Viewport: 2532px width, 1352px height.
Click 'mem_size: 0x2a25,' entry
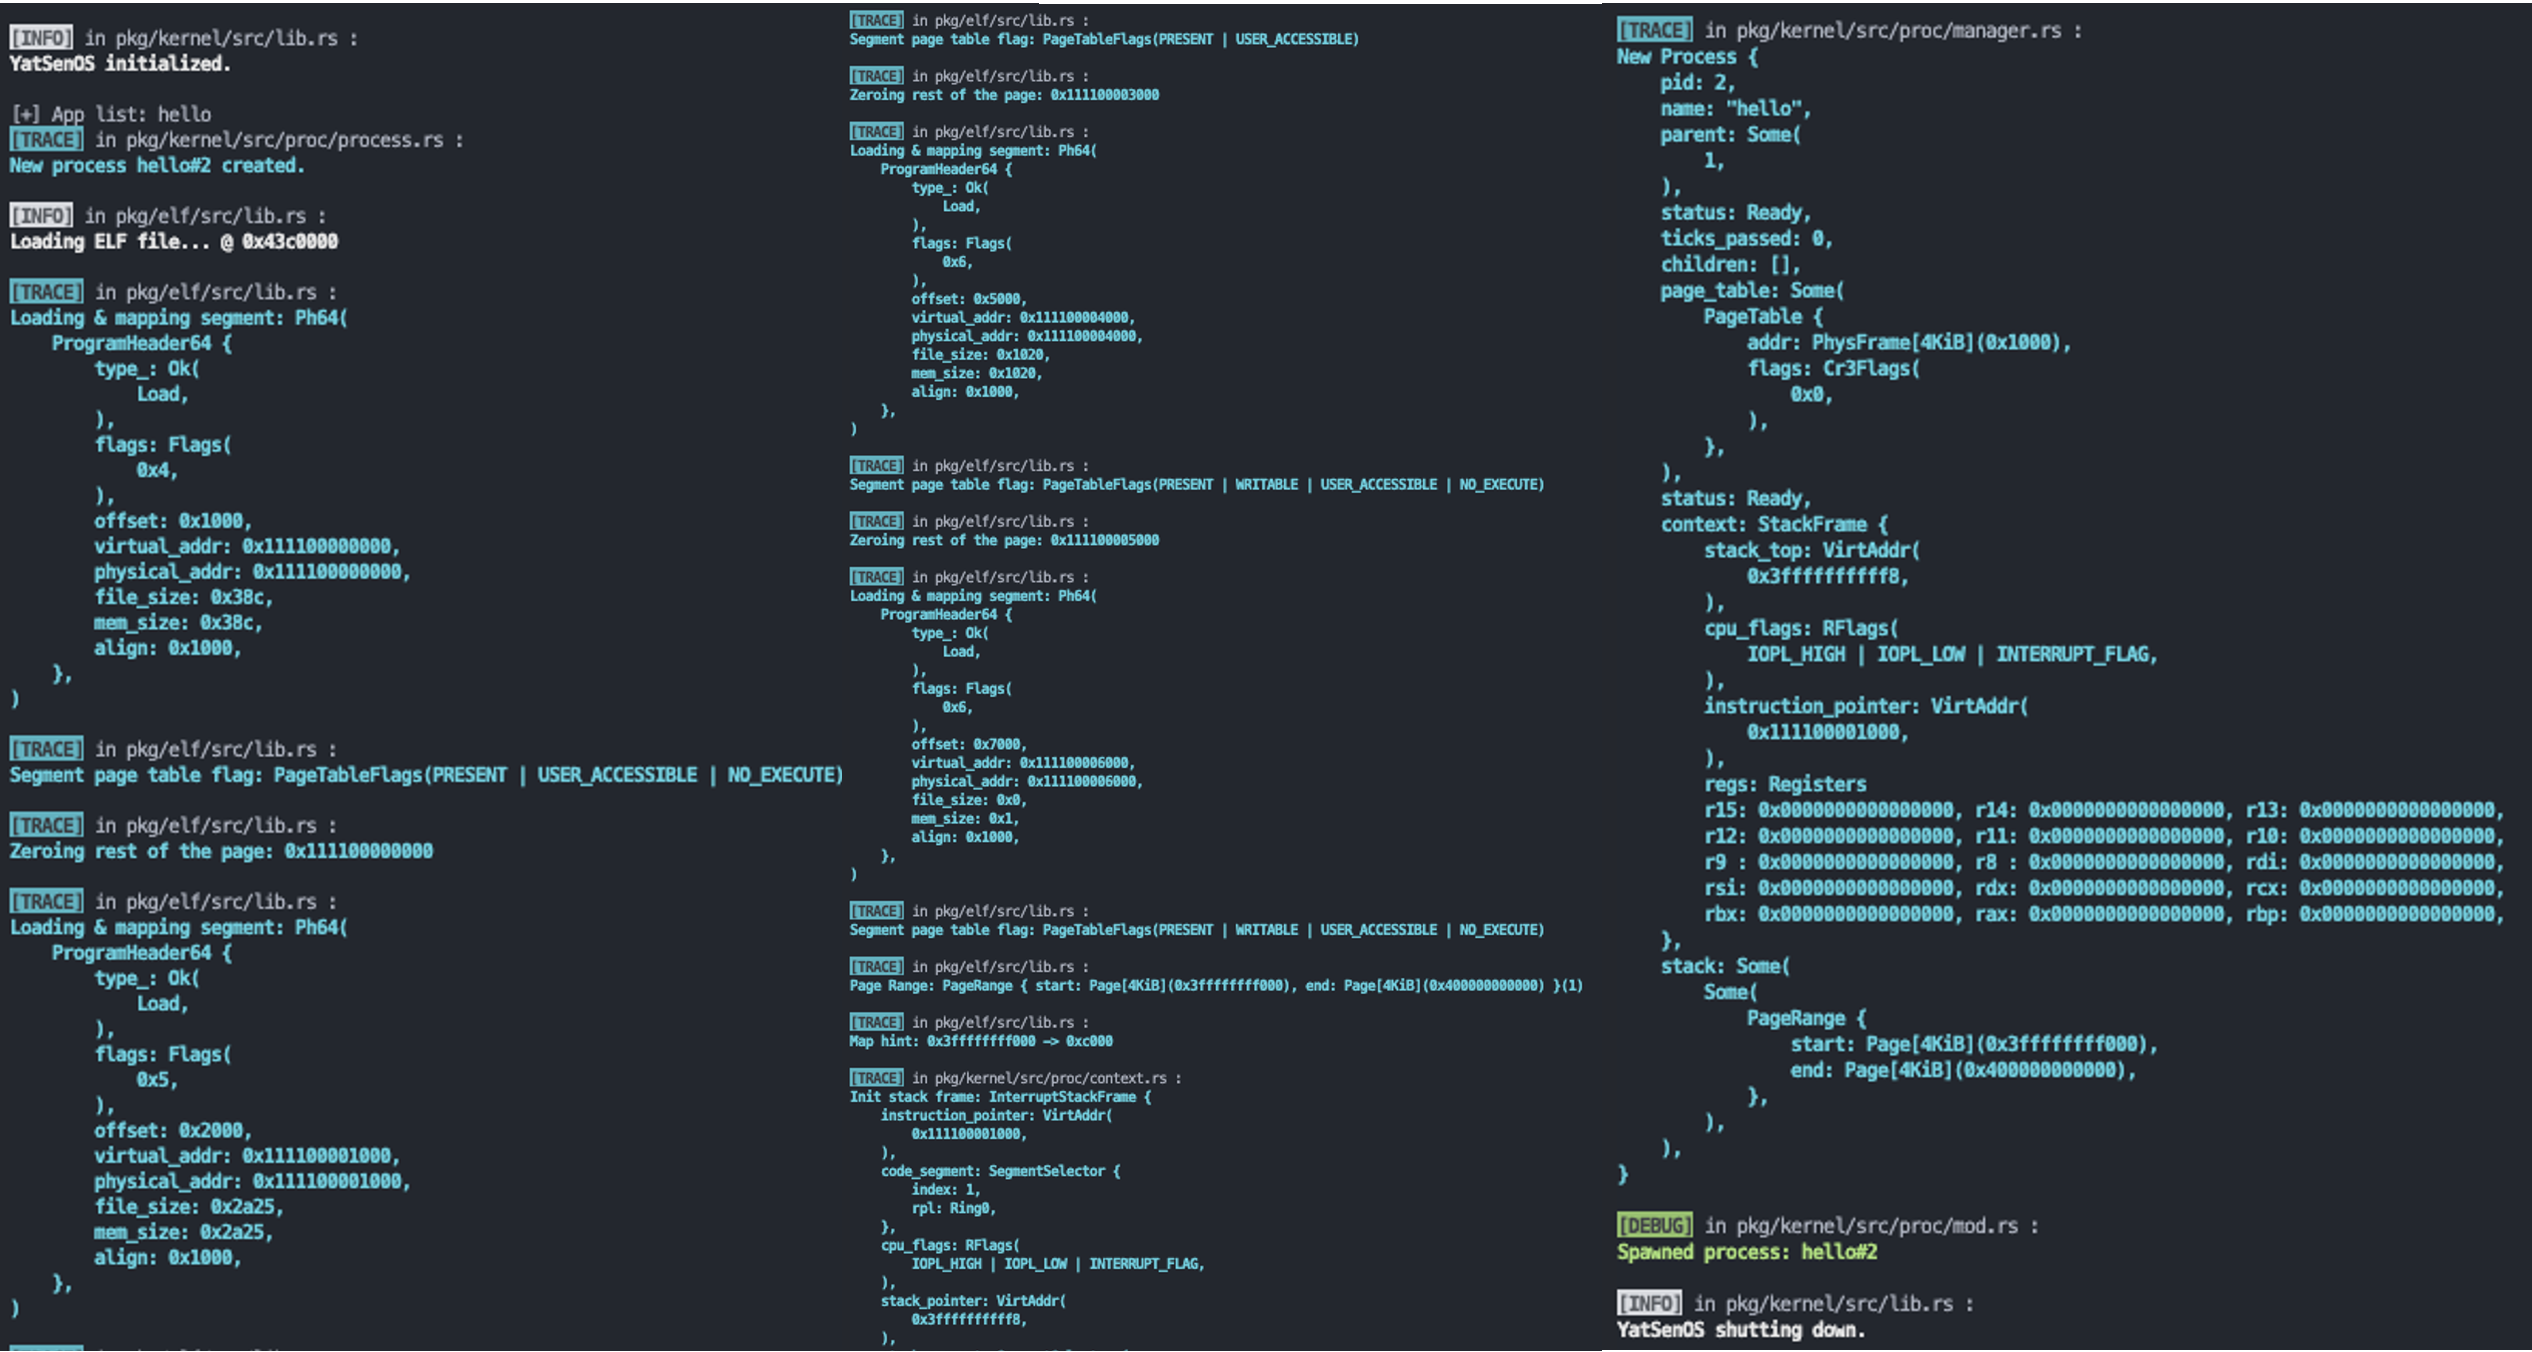pyautogui.click(x=184, y=1232)
